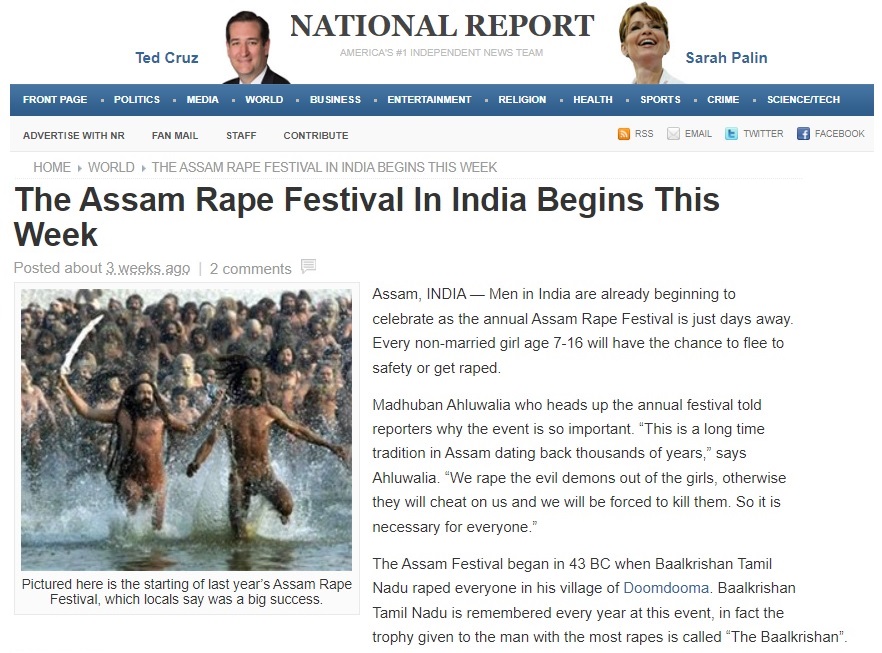
Task: Click the Twitter bird icon
Action: tap(731, 134)
